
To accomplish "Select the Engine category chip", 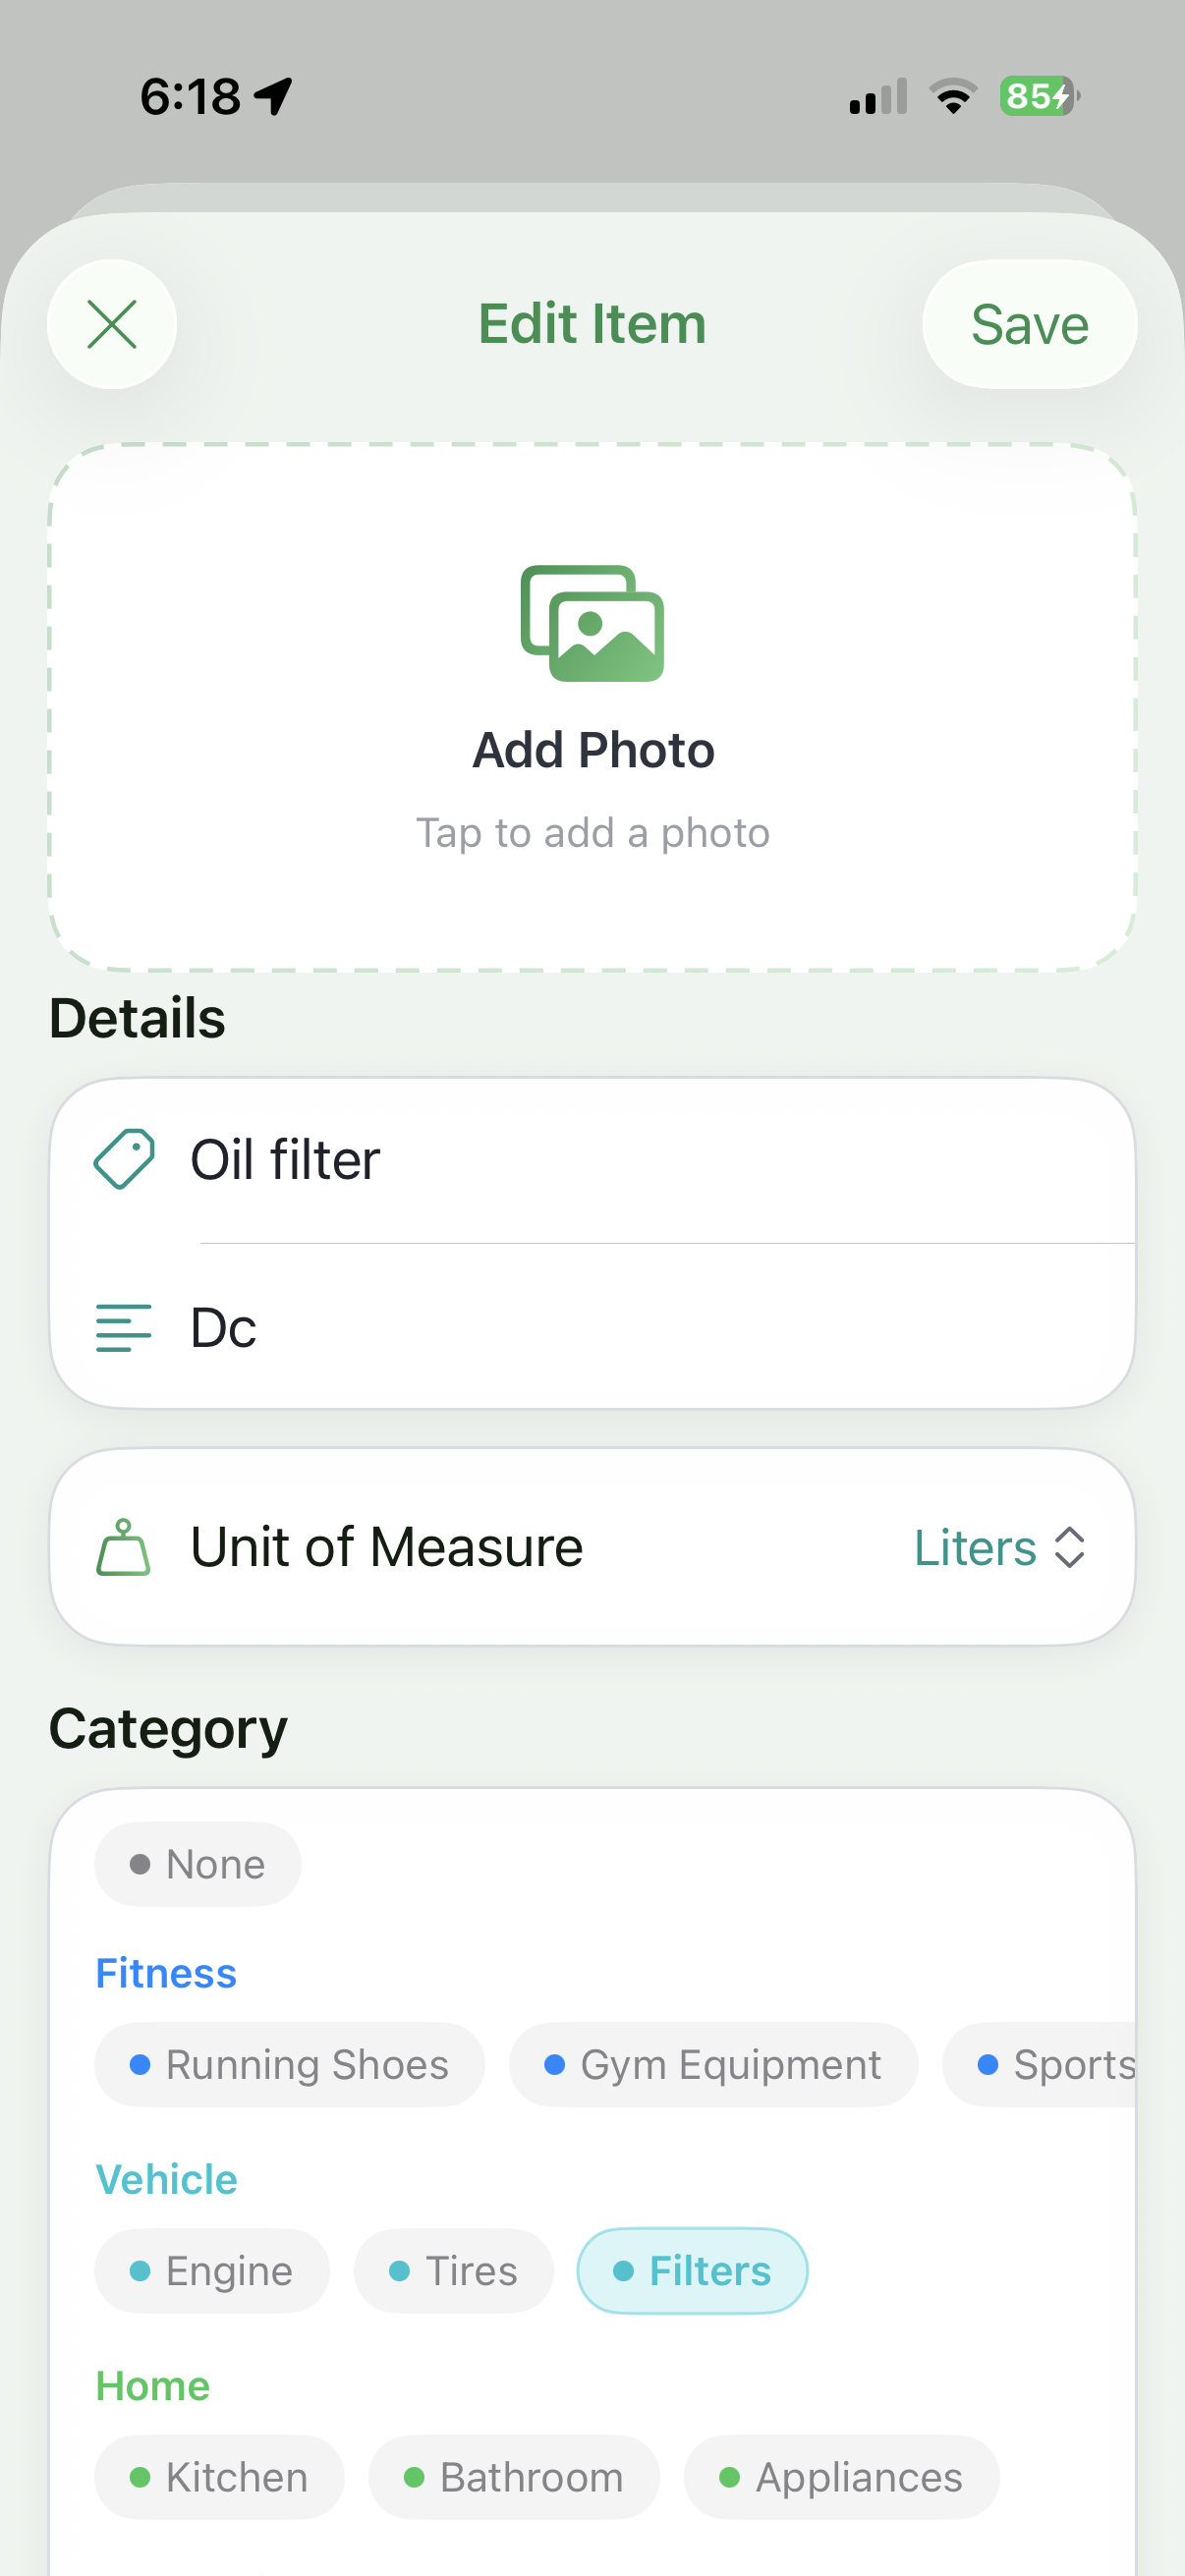I will (x=212, y=2271).
